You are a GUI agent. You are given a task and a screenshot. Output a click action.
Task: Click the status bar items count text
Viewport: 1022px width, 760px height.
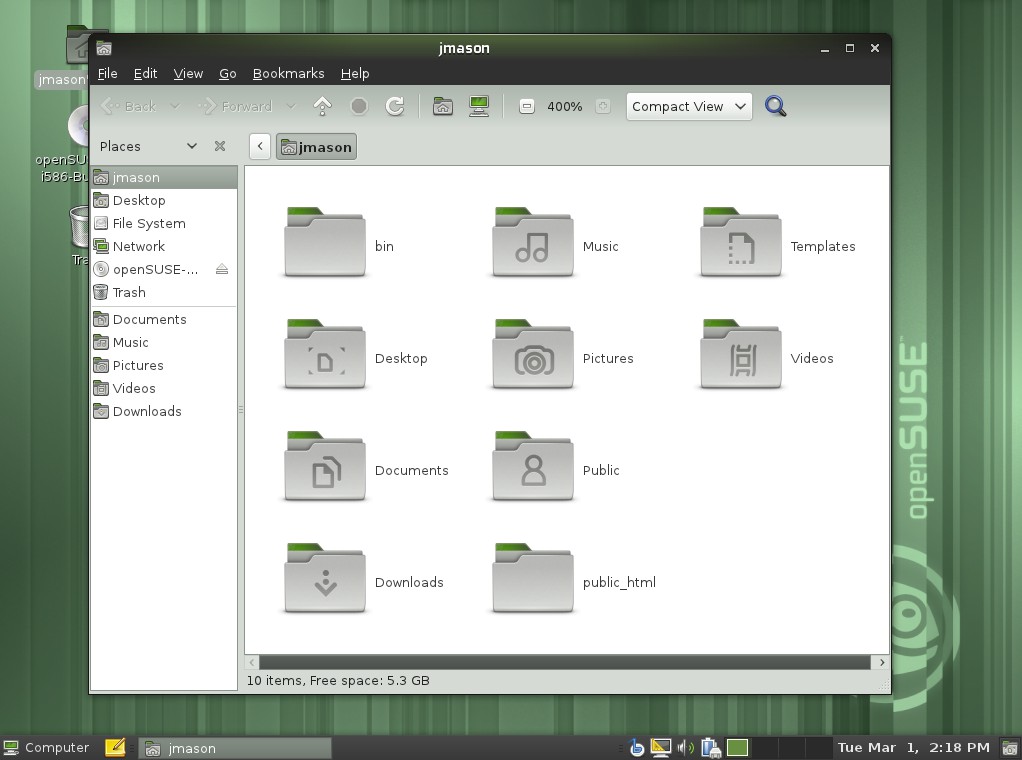tap(338, 680)
